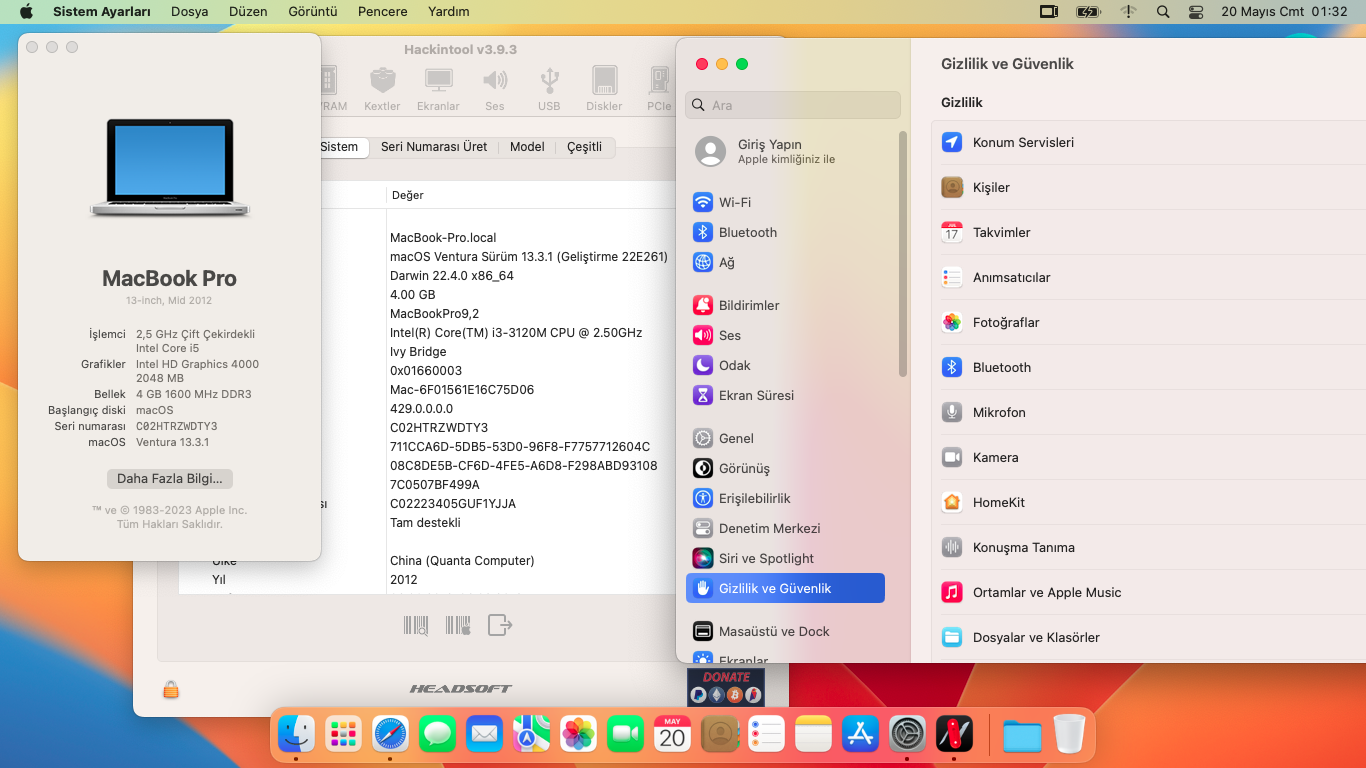Open Siri ve Spotlight in sidebar
Image resolution: width=1366 pixels, height=768 pixels.
pyautogui.click(x=766, y=559)
